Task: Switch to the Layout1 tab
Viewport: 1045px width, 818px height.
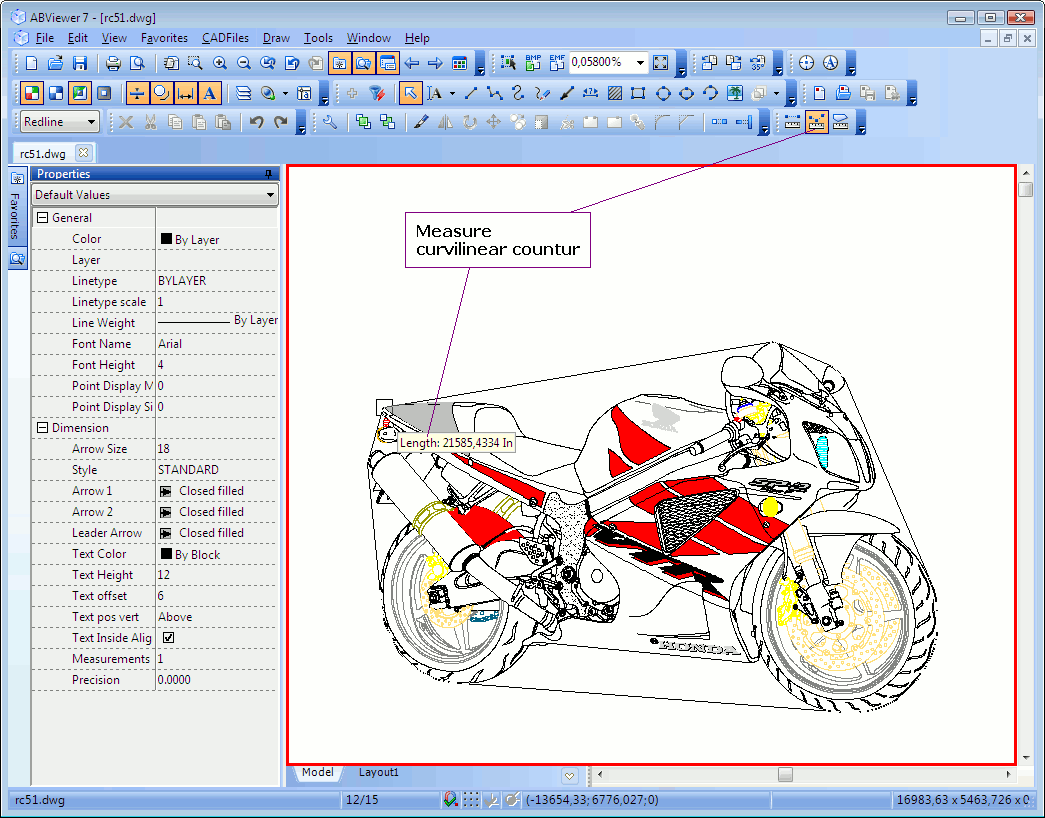Action: (x=379, y=772)
